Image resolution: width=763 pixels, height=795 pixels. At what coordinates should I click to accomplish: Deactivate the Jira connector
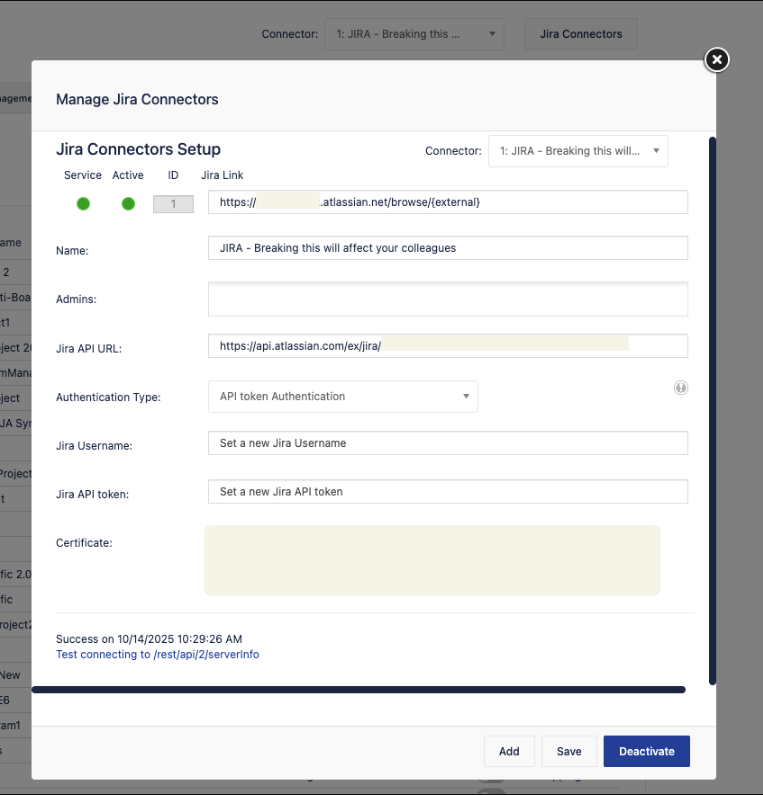click(646, 751)
